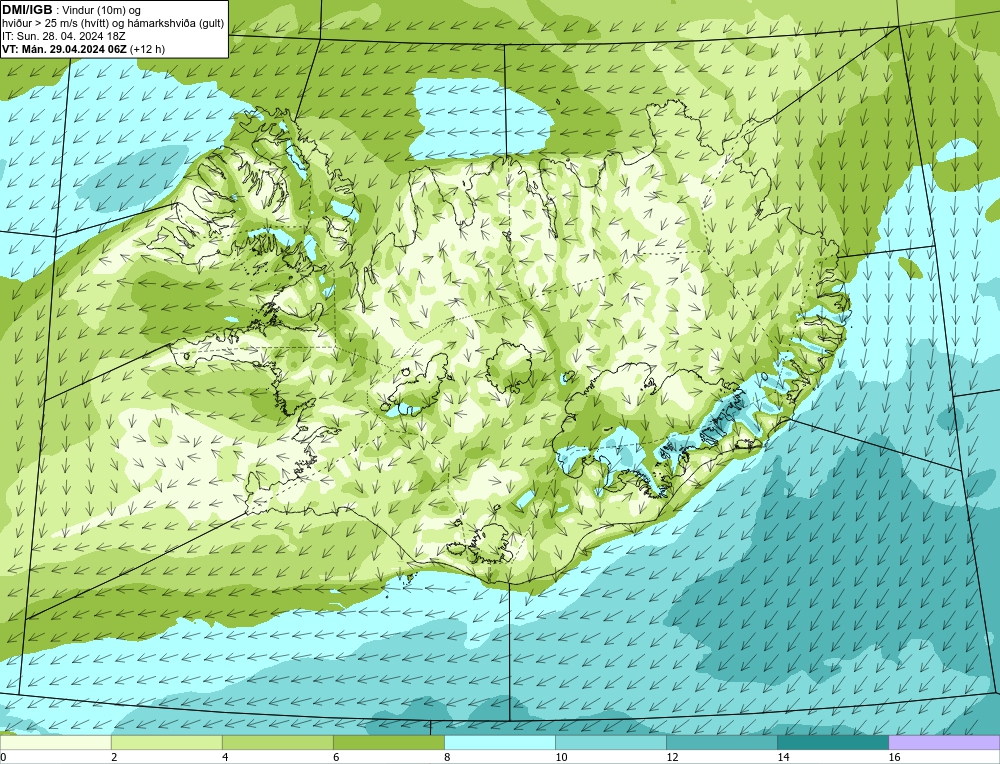Image resolution: width=1000 pixels, height=764 pixels.
Task: Click the 14–16 m/s dark teal swatch
Action: (832, 742)
